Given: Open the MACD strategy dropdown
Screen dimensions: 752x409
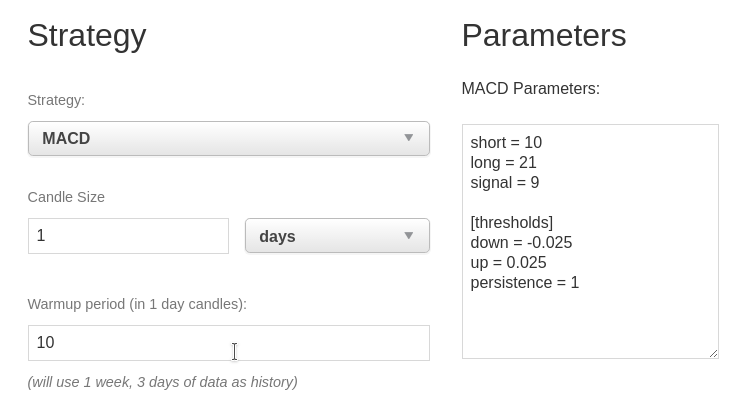Looking at the screenshot, I should [228, 138].
